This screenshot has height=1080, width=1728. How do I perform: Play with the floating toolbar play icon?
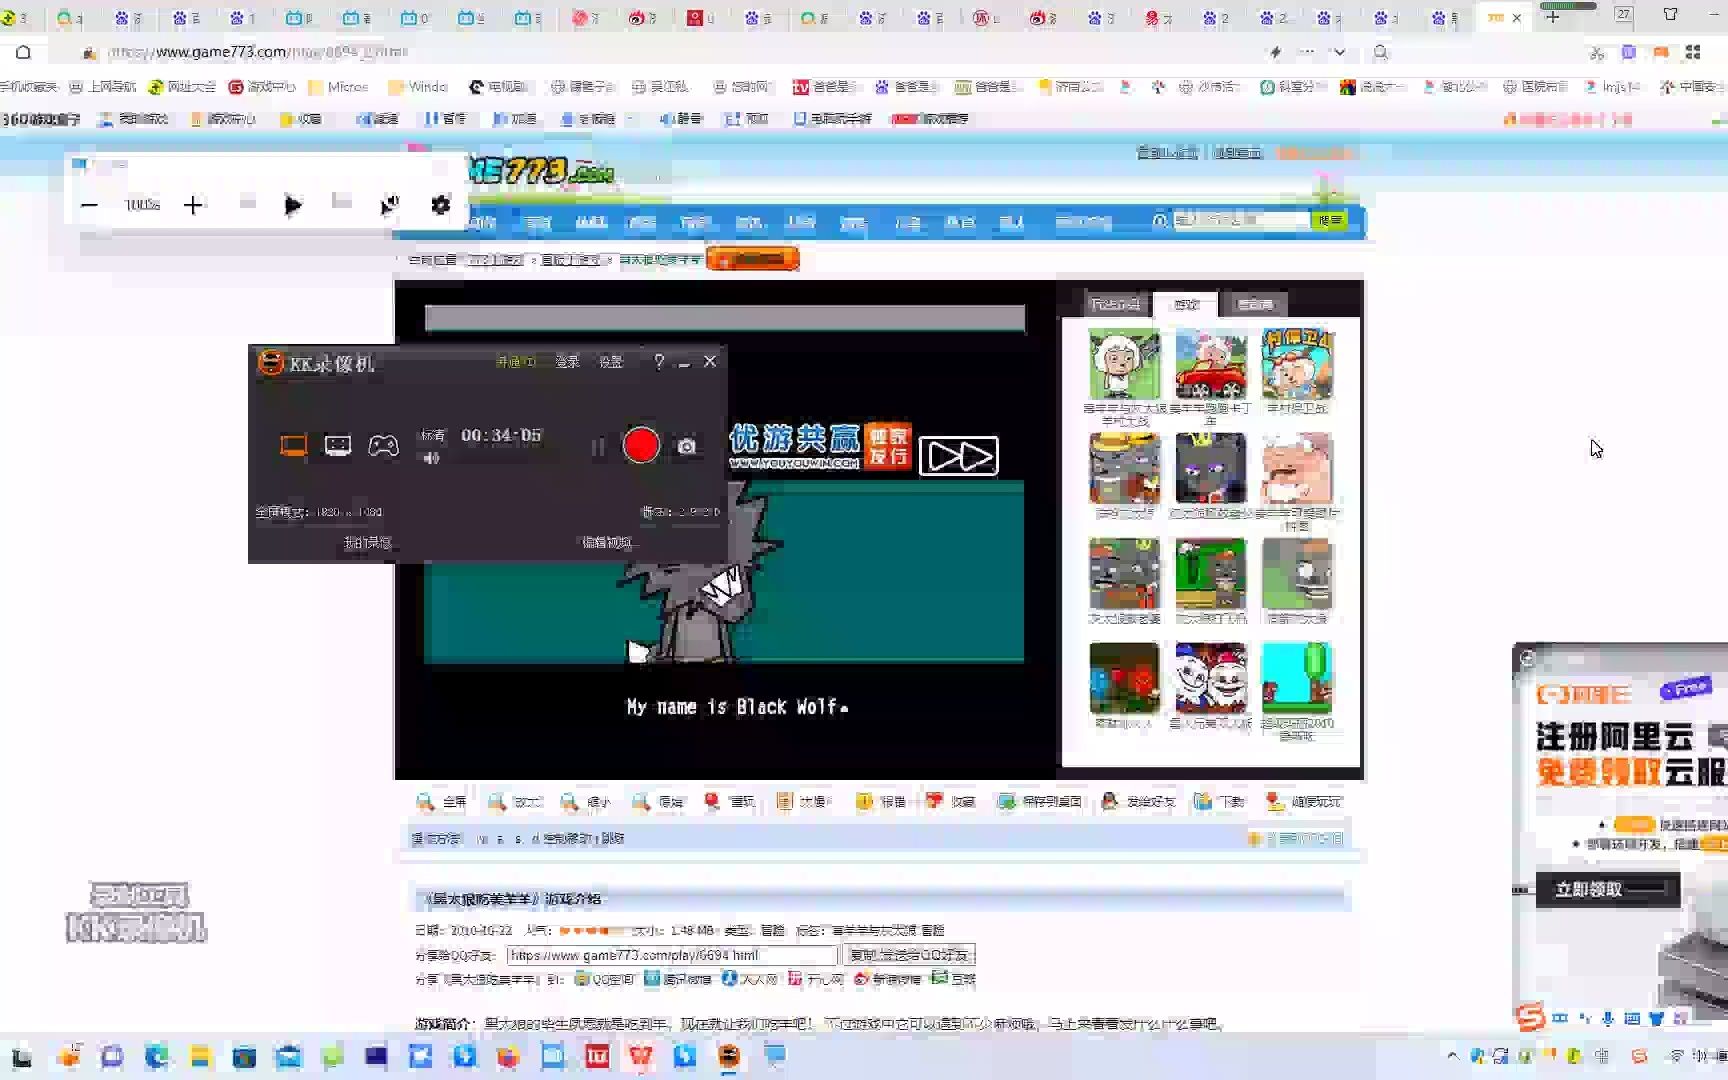coord(292,206)
